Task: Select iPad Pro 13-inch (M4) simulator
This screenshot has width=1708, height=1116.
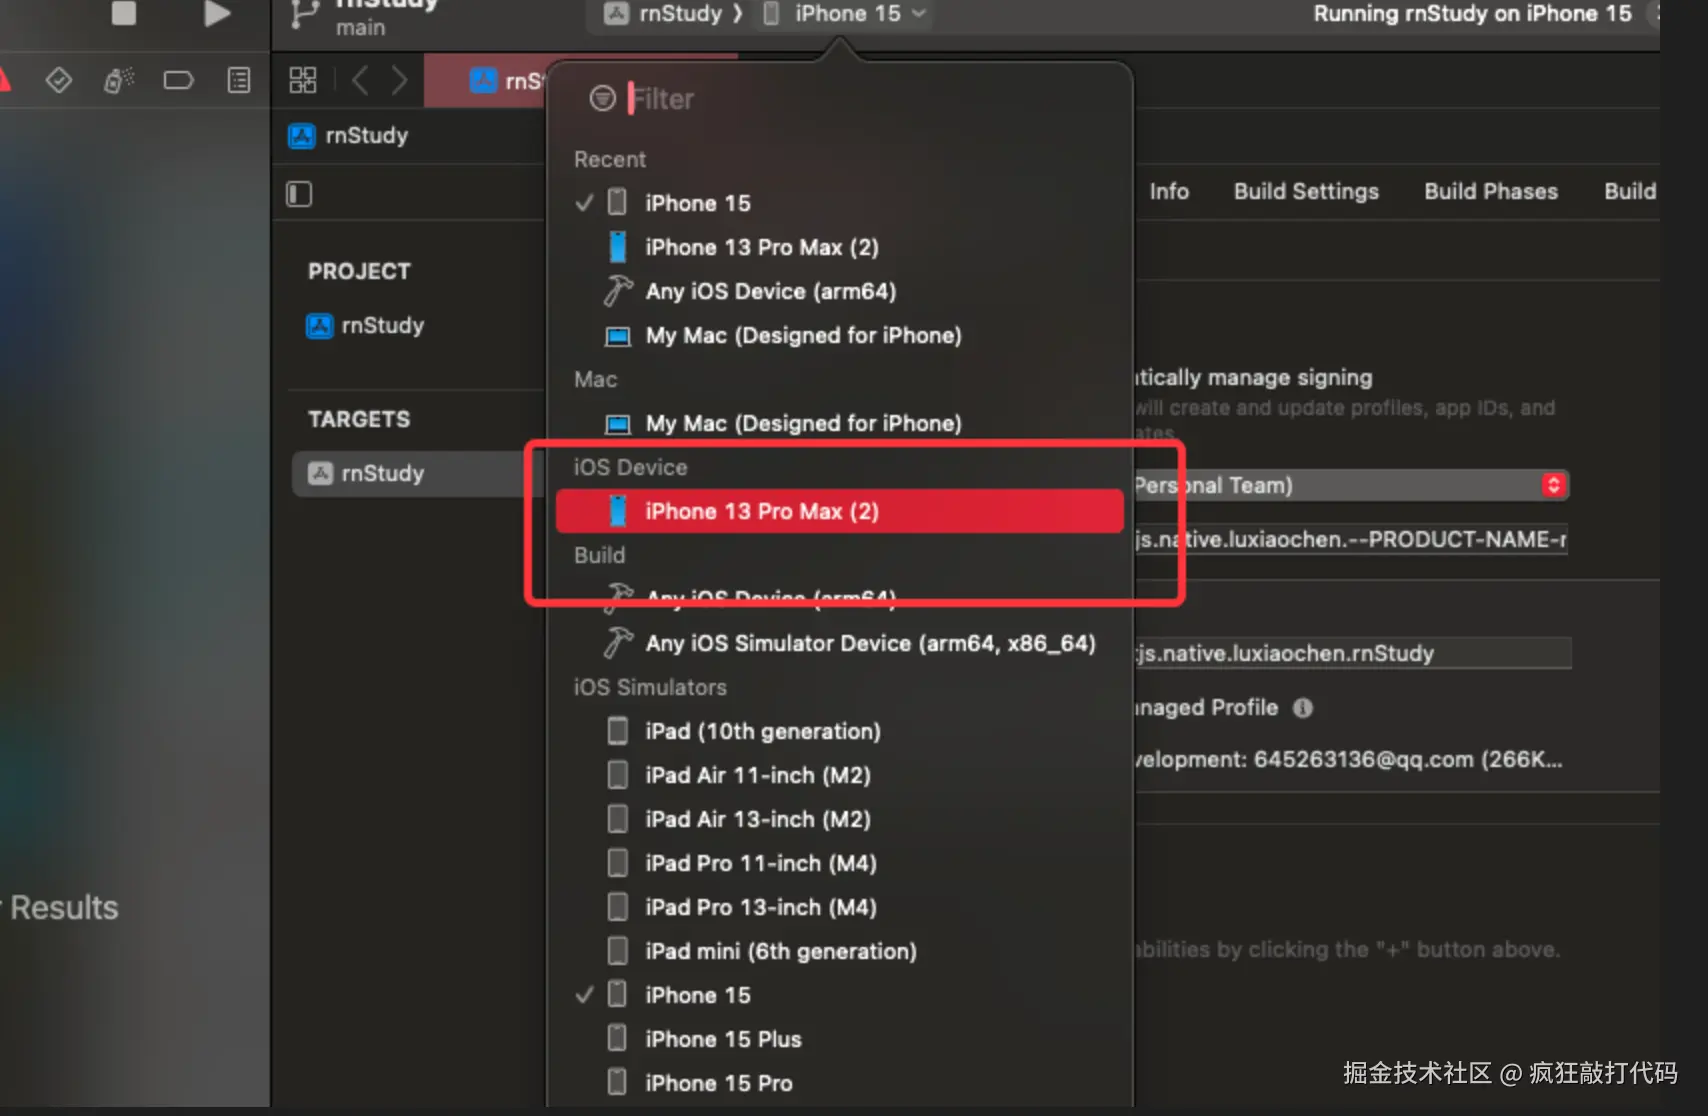Action: 840,907
